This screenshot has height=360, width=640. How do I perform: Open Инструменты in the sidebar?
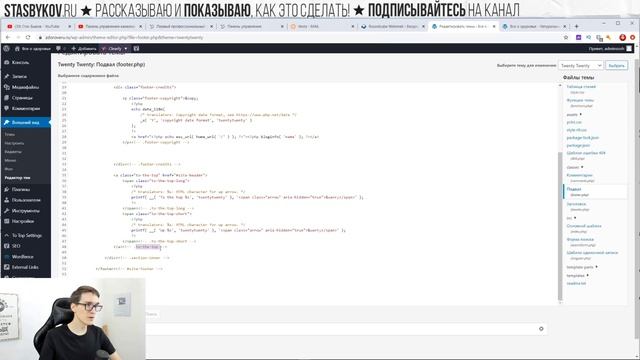coord(25,211)
